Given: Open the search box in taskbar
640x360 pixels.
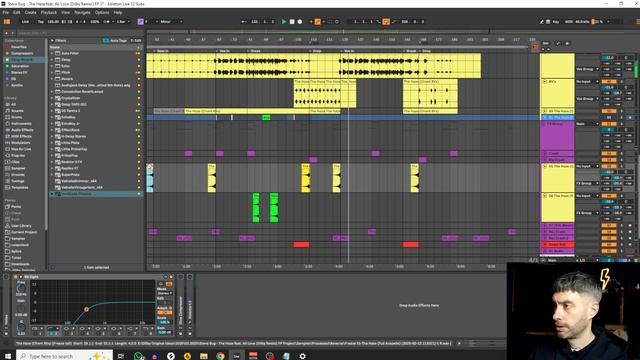Looking at the screenshot, I should coord(64,356).
